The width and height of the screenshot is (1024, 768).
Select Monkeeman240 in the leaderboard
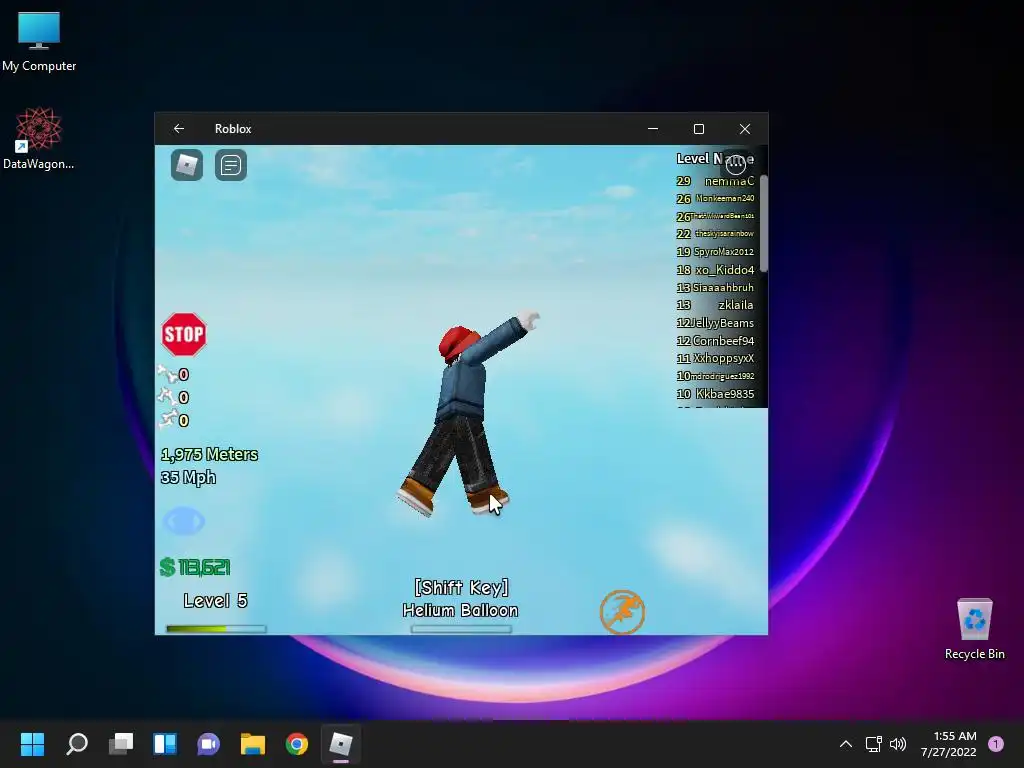(x=725, y=199)
